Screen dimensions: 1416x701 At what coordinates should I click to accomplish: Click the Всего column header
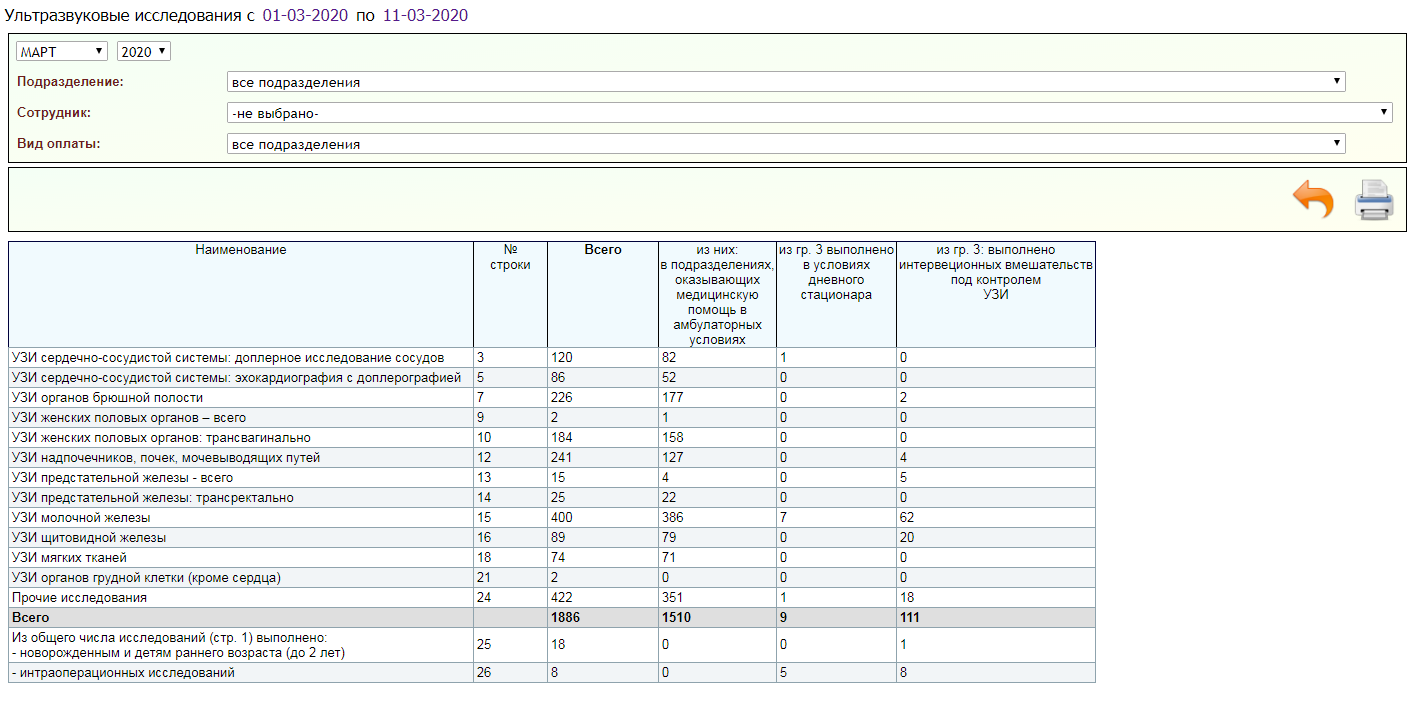pyautogui.click(x=602, y=250)
